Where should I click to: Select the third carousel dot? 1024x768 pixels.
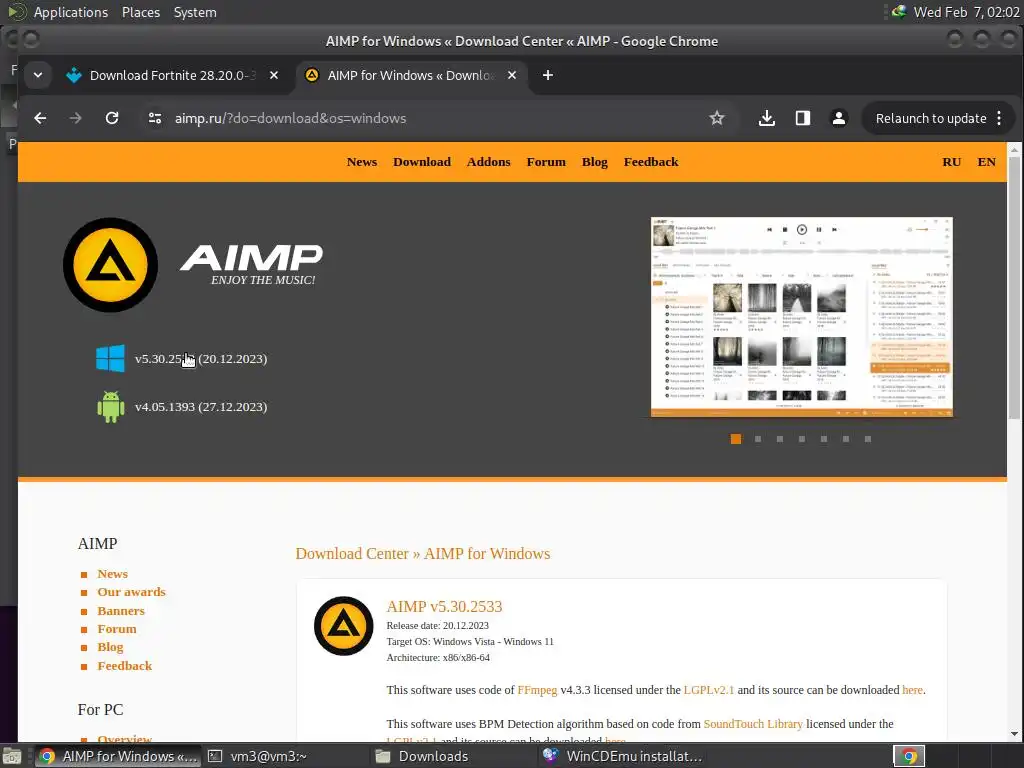click(x=780, y=439)
